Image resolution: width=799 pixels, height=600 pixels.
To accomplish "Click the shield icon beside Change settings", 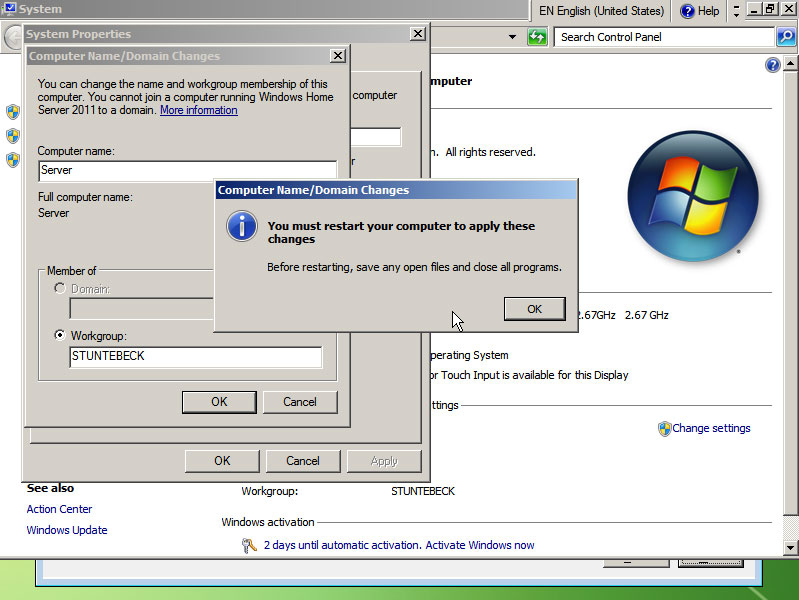I will pos(664,429).
